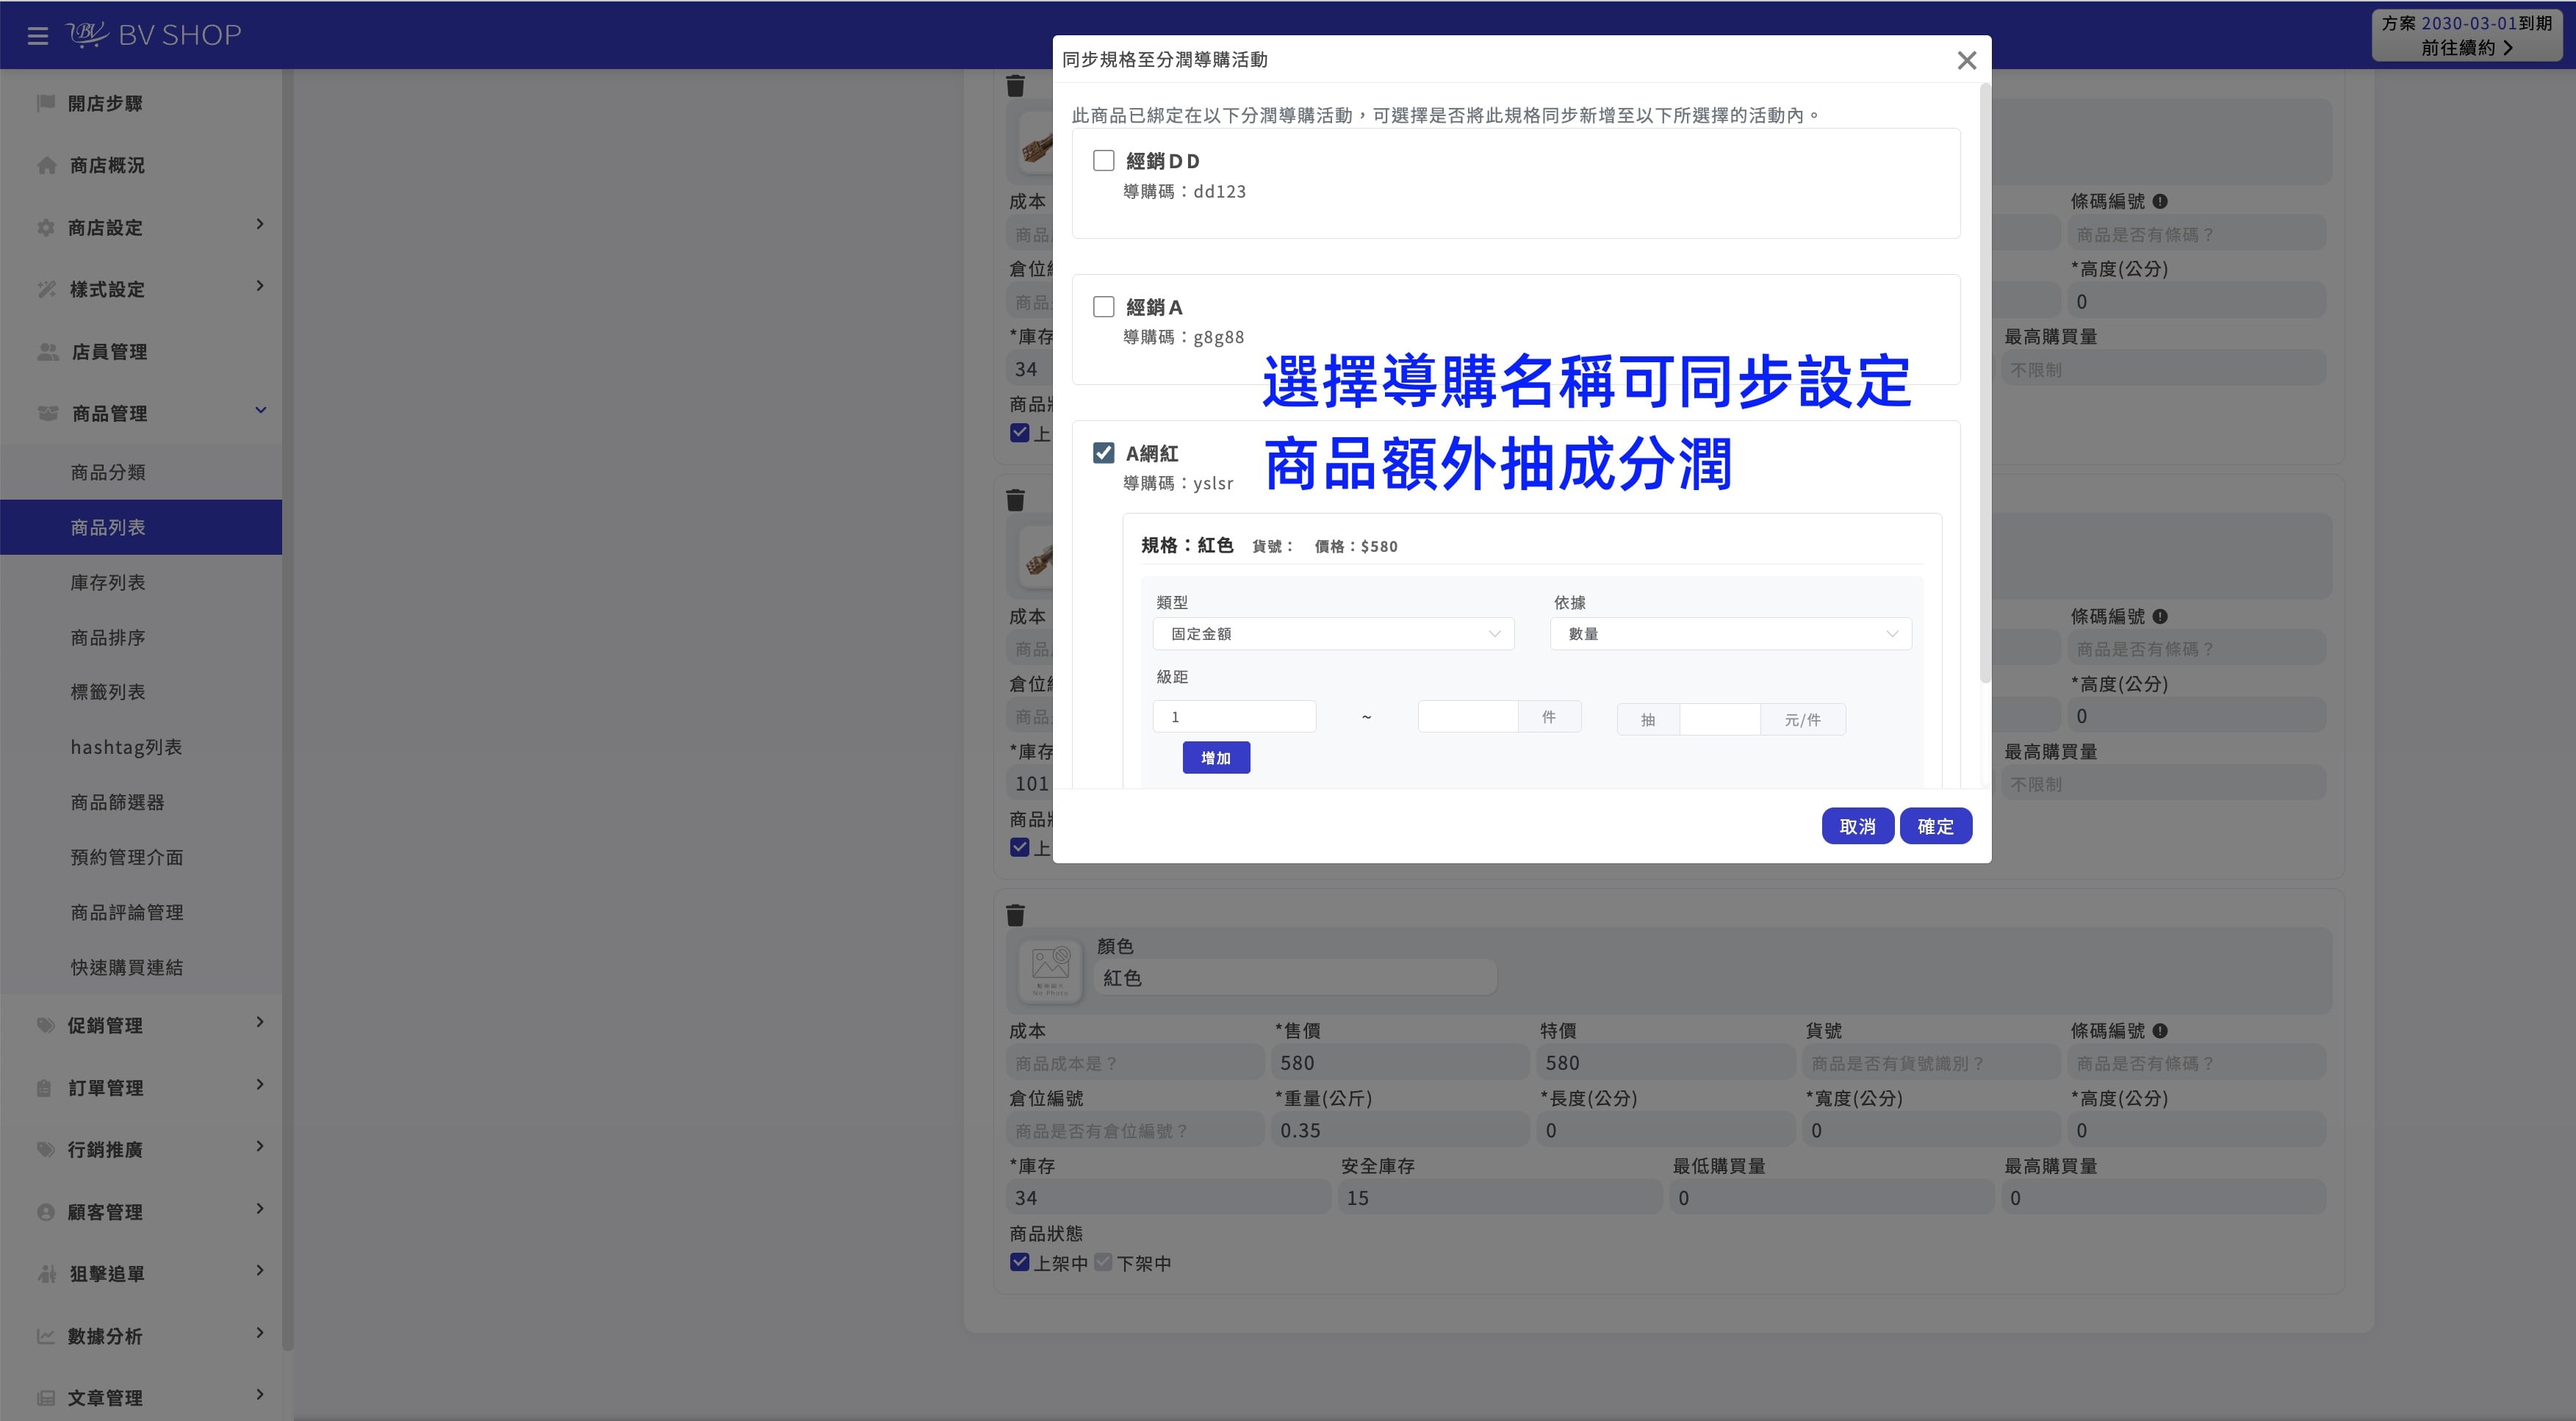The height and width of the screenshot is (1421, 2576).
Task: Click 取消 to cancel the dialog
Action: click(x=1857, y=826)
